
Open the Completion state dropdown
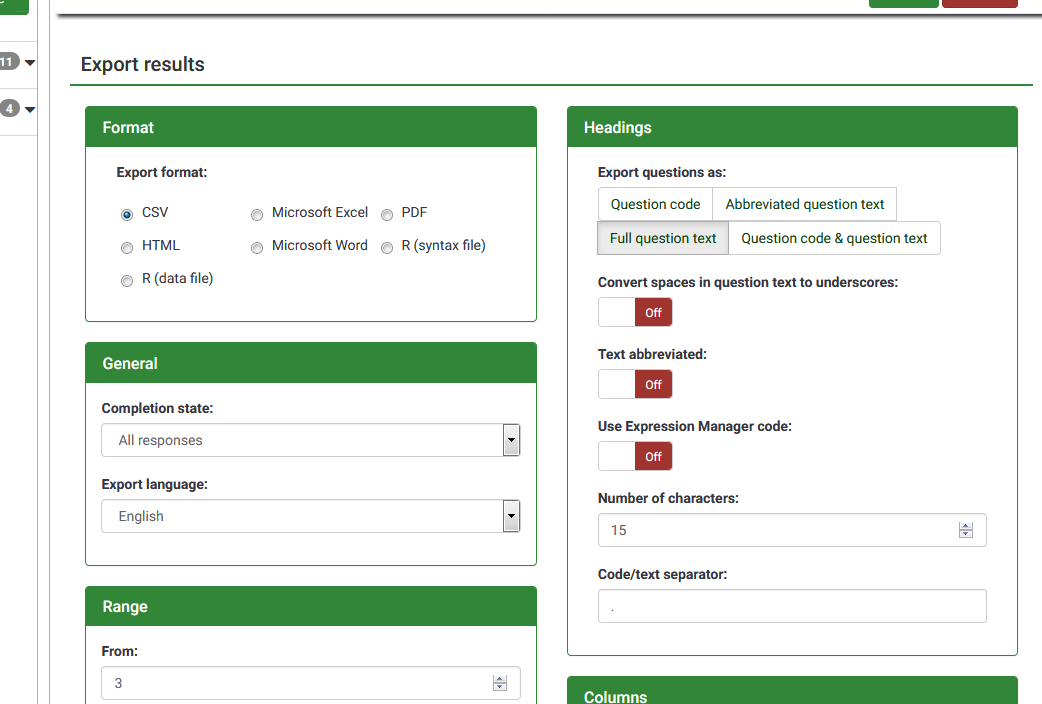[x=310, y=440]
